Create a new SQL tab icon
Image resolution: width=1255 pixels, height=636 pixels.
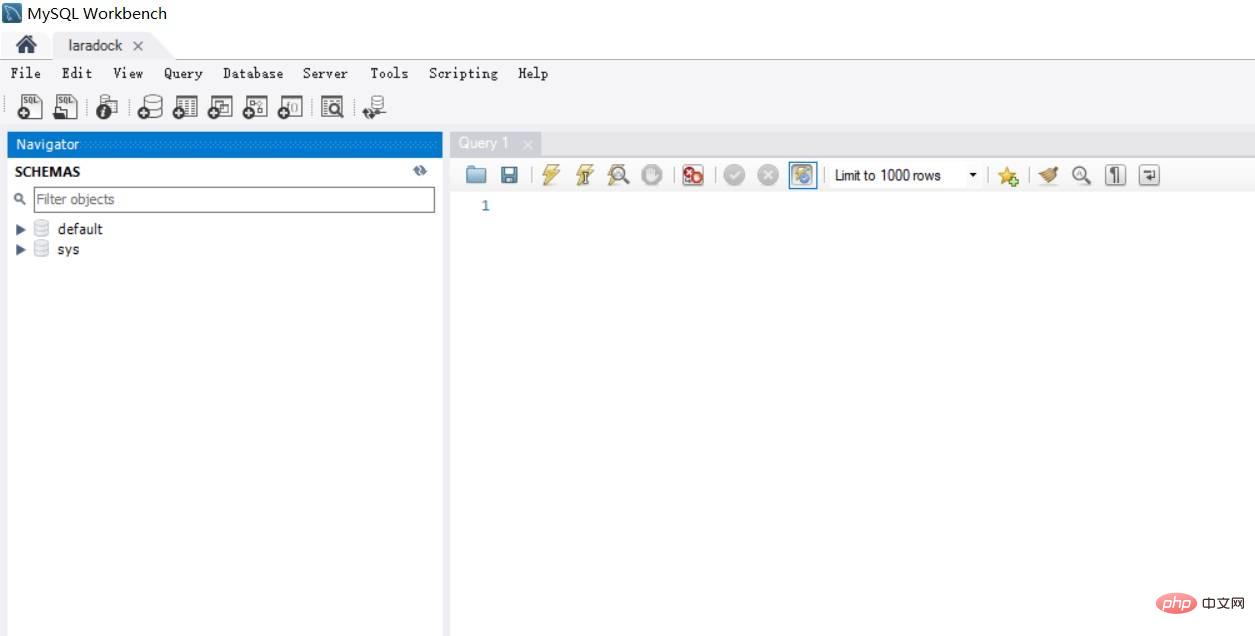pyautogui.click(x=30, y=107)
